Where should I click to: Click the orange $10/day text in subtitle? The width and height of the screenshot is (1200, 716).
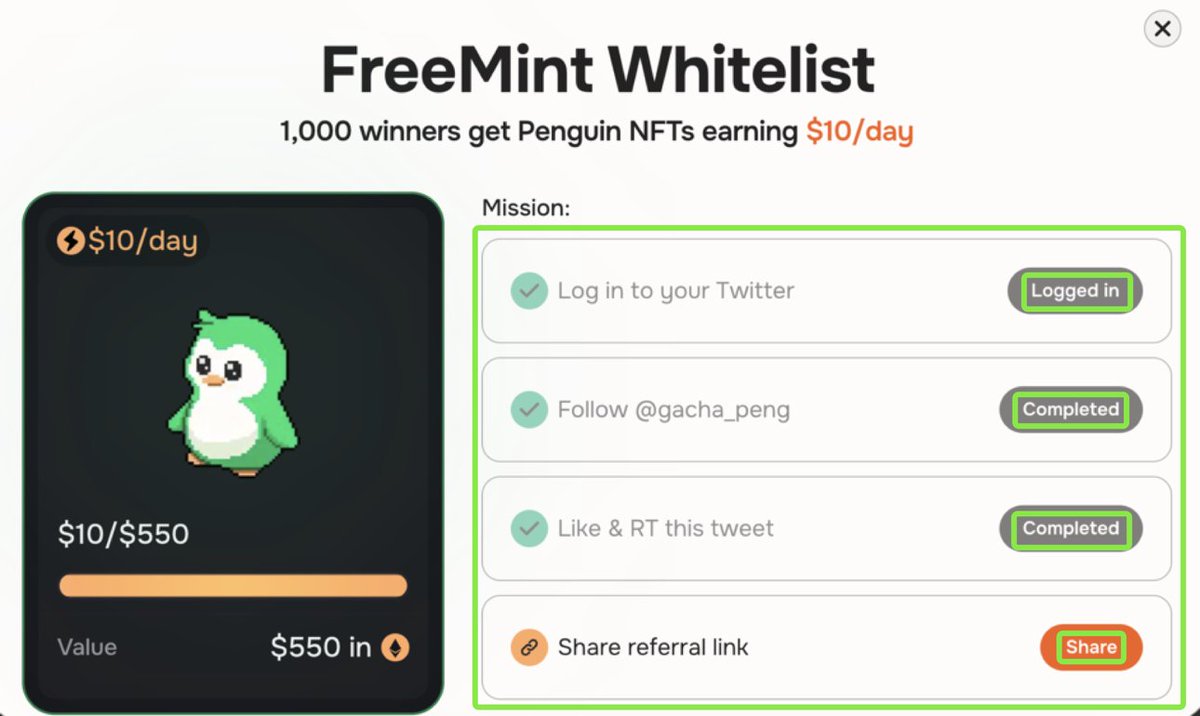pos(860,131)
